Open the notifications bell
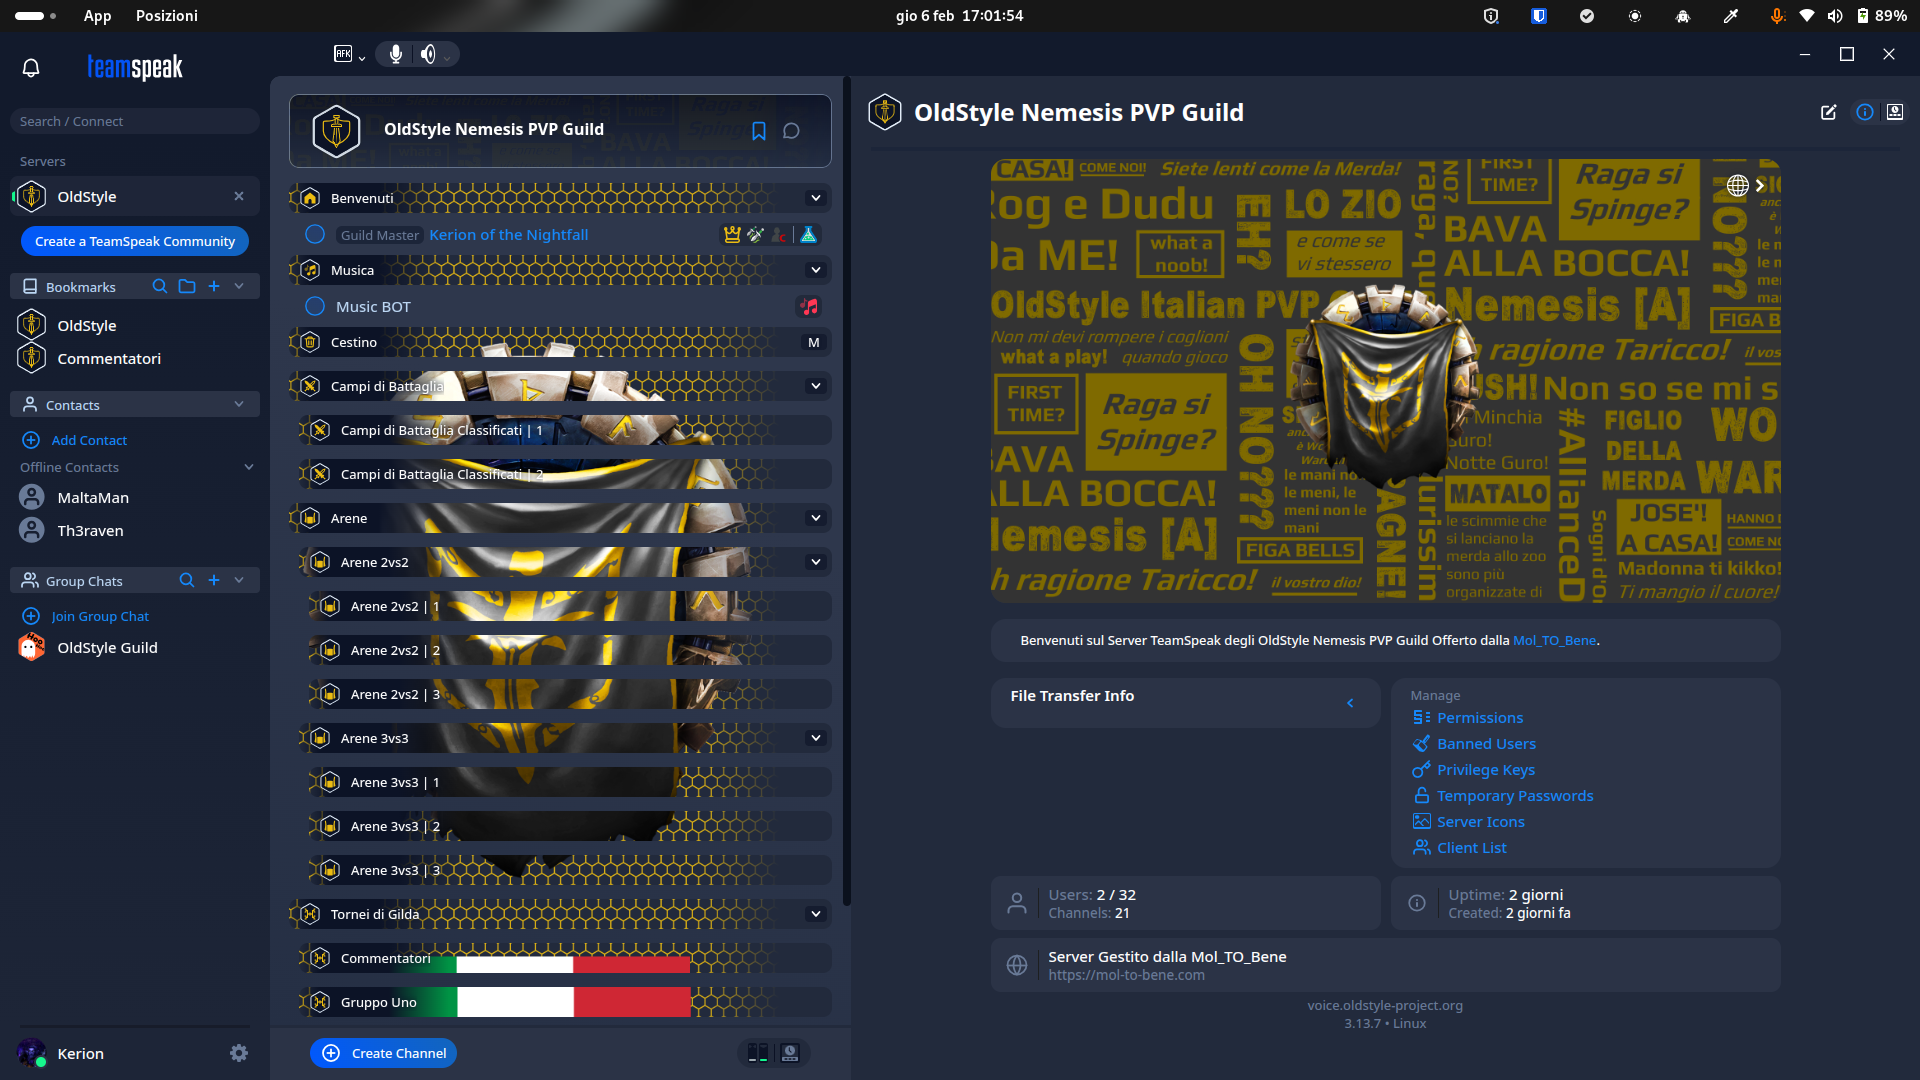The image size is (1920, 1080). (31, 68)
